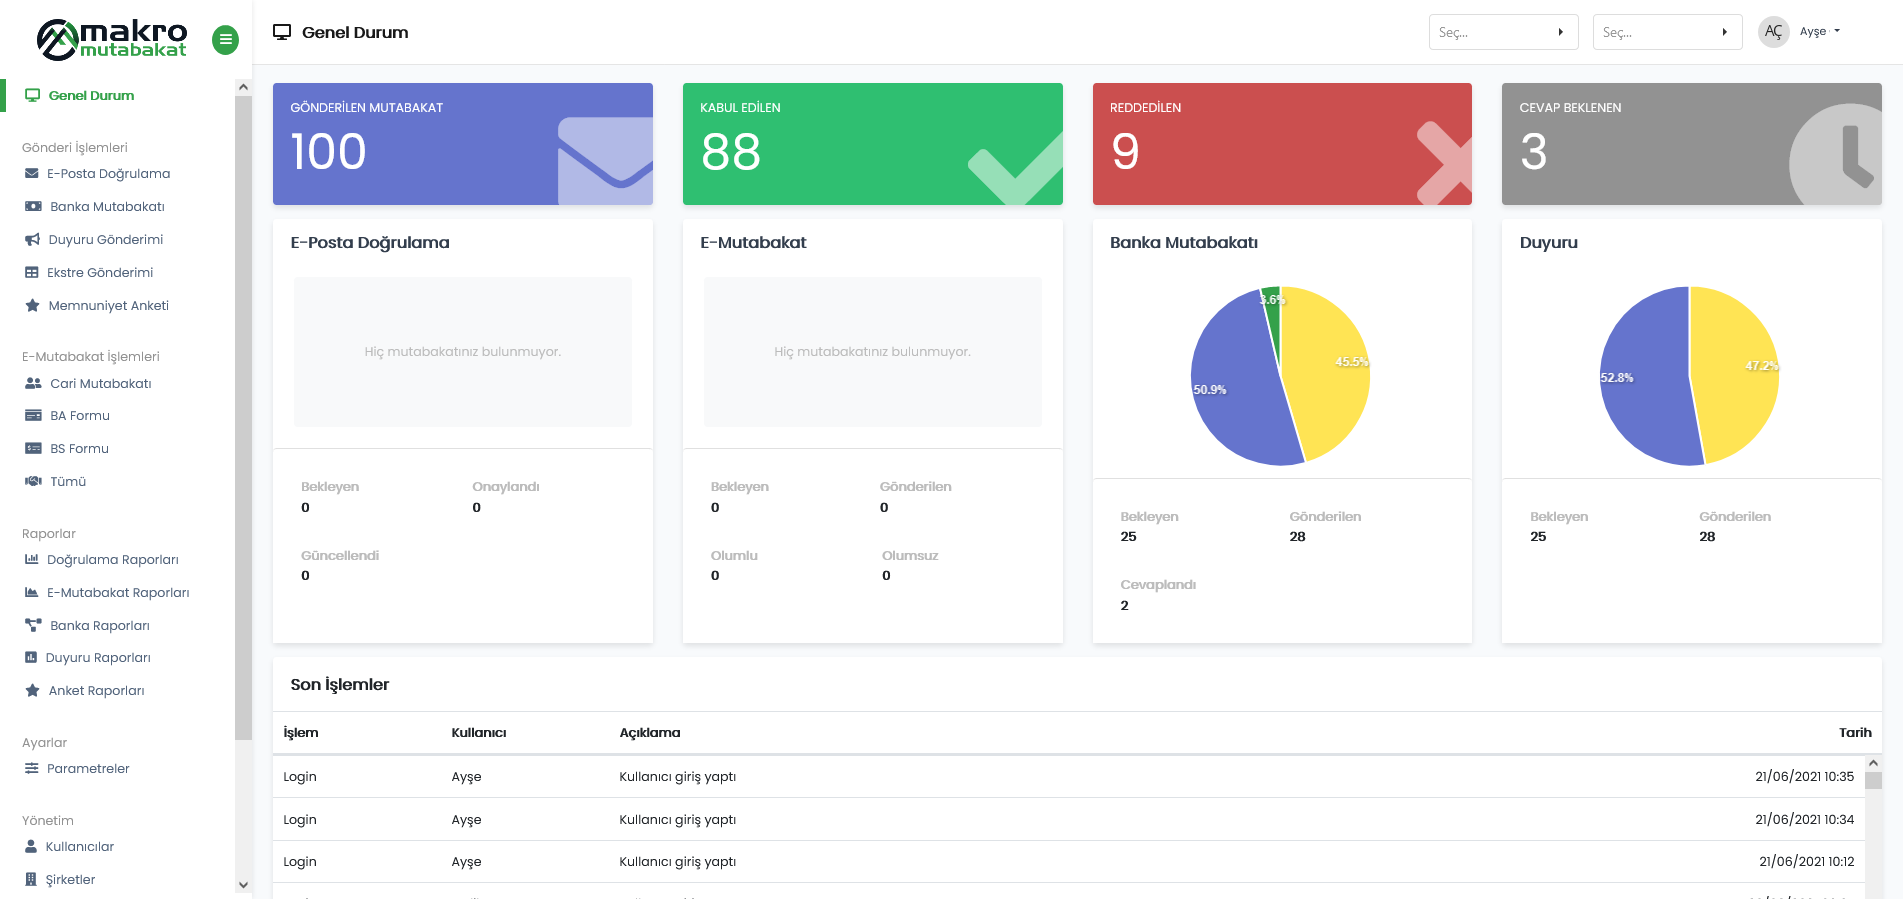Image resolution: width=1903 pixels, height=899 pixels.
Task: Click the Tümü handshake icon
Action: click(33, 482)
